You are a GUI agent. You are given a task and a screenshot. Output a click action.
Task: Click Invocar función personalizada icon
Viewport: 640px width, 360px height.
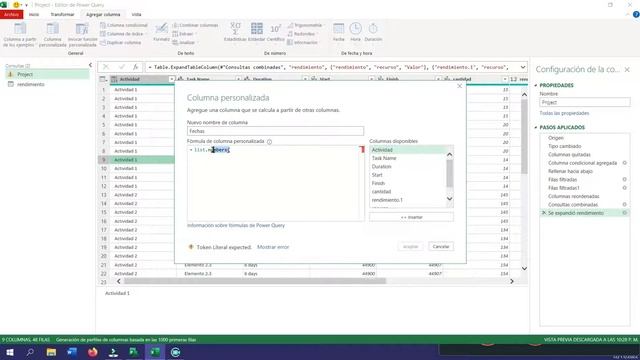(82, 29)
